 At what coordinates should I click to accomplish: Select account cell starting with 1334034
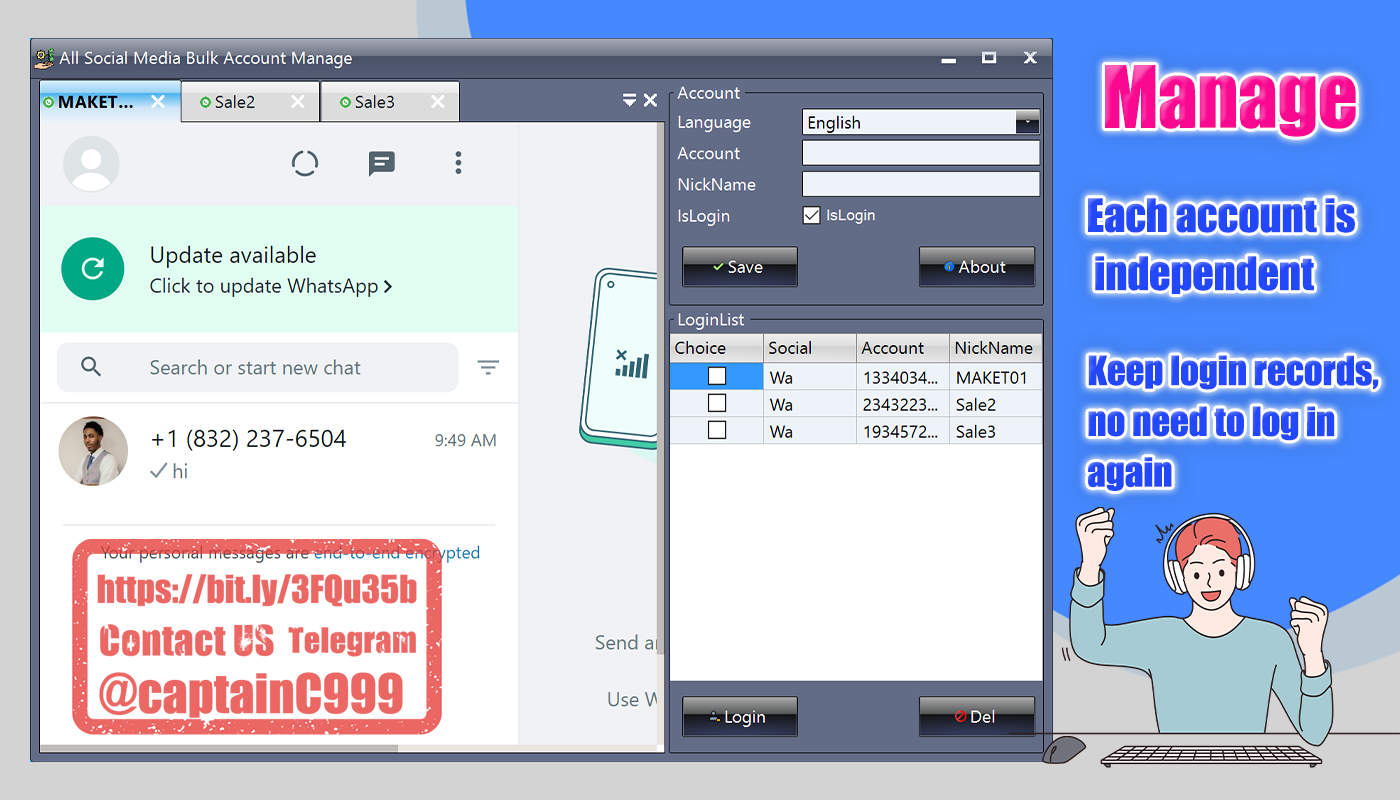(x=903, y=377)
